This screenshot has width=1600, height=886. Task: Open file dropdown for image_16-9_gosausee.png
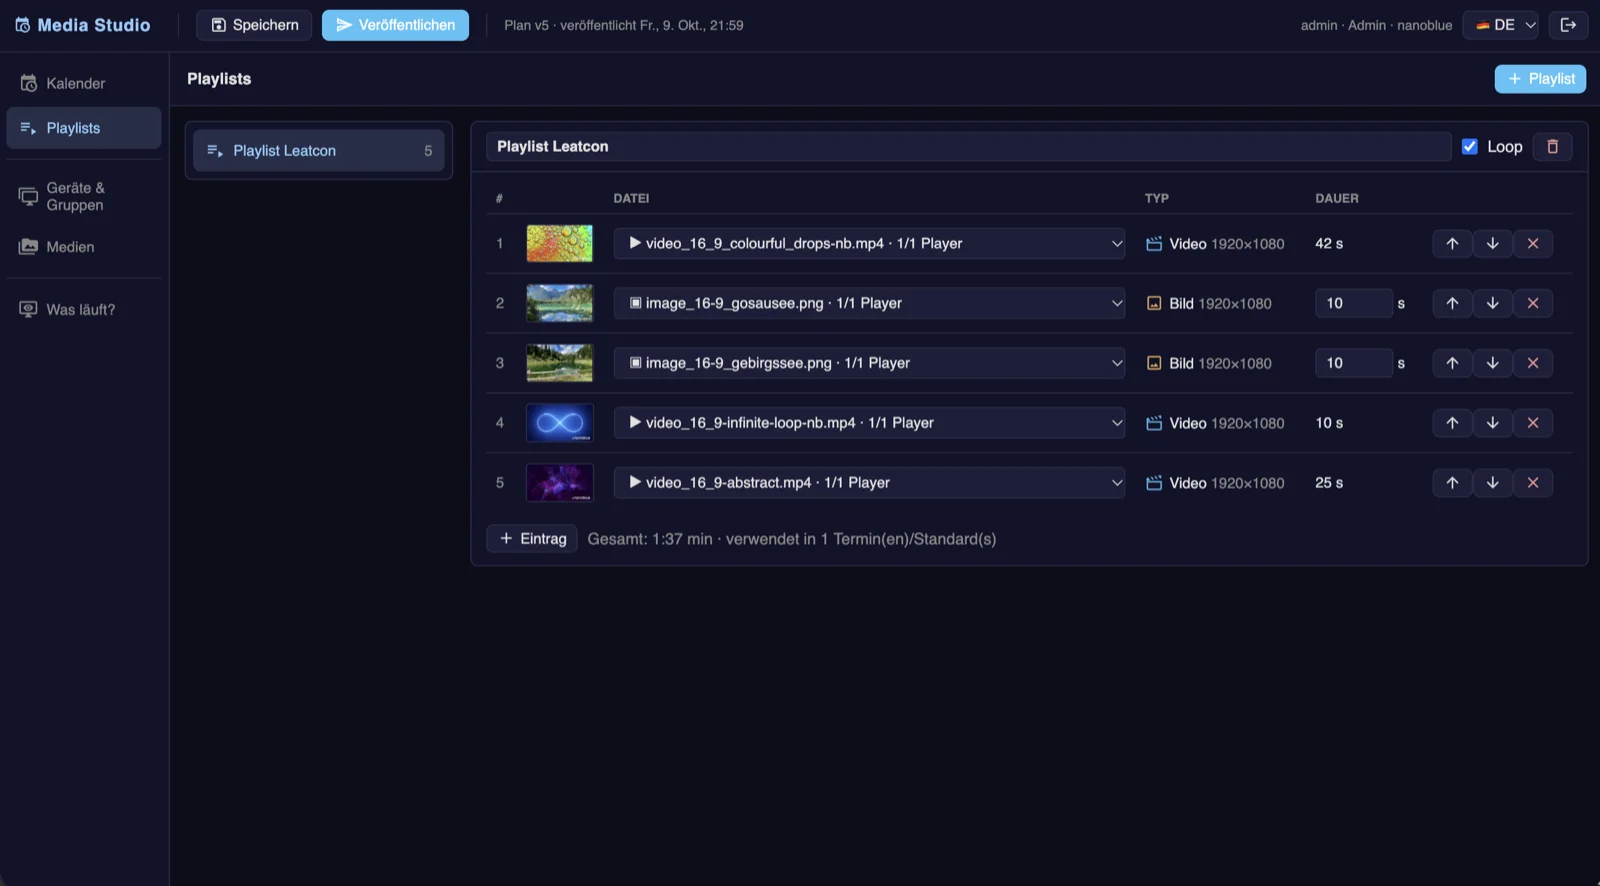(x=869, y=303)
